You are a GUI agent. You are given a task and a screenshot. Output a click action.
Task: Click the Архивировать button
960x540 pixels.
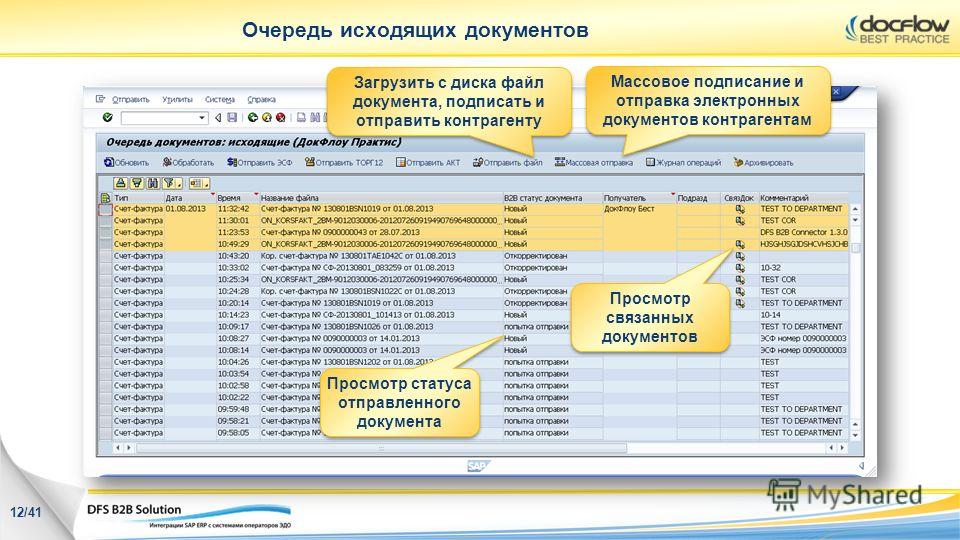[763, 162]
